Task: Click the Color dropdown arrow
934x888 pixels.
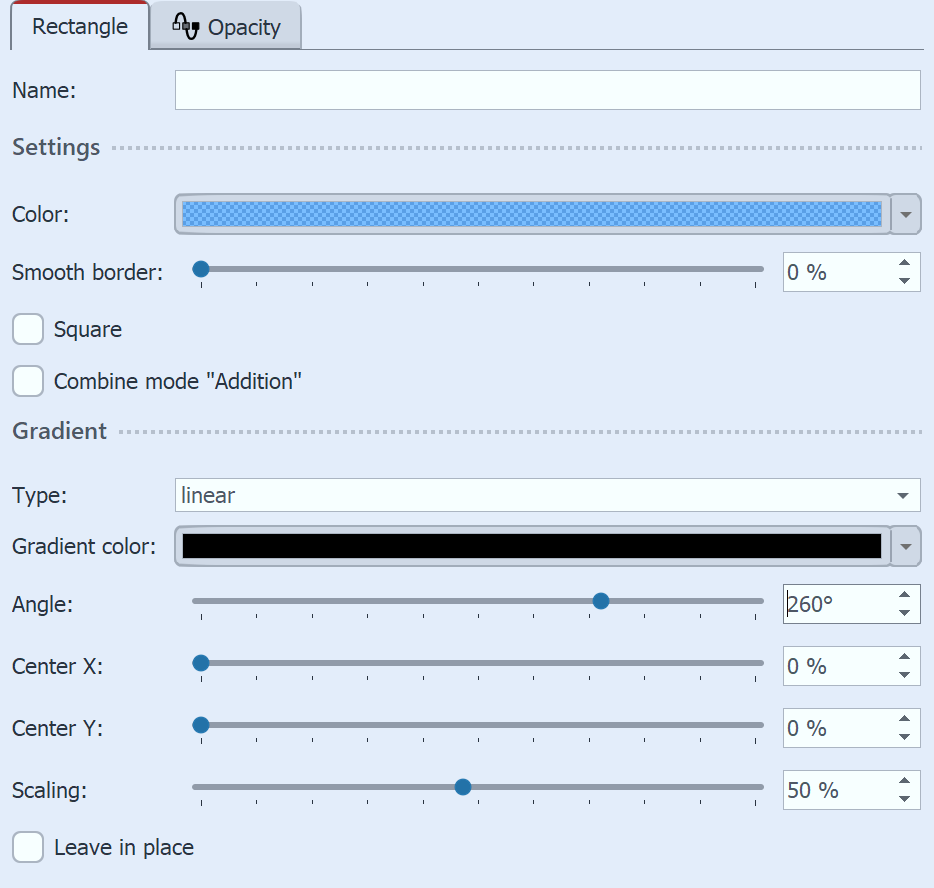Action: click(x=906, y=214)
